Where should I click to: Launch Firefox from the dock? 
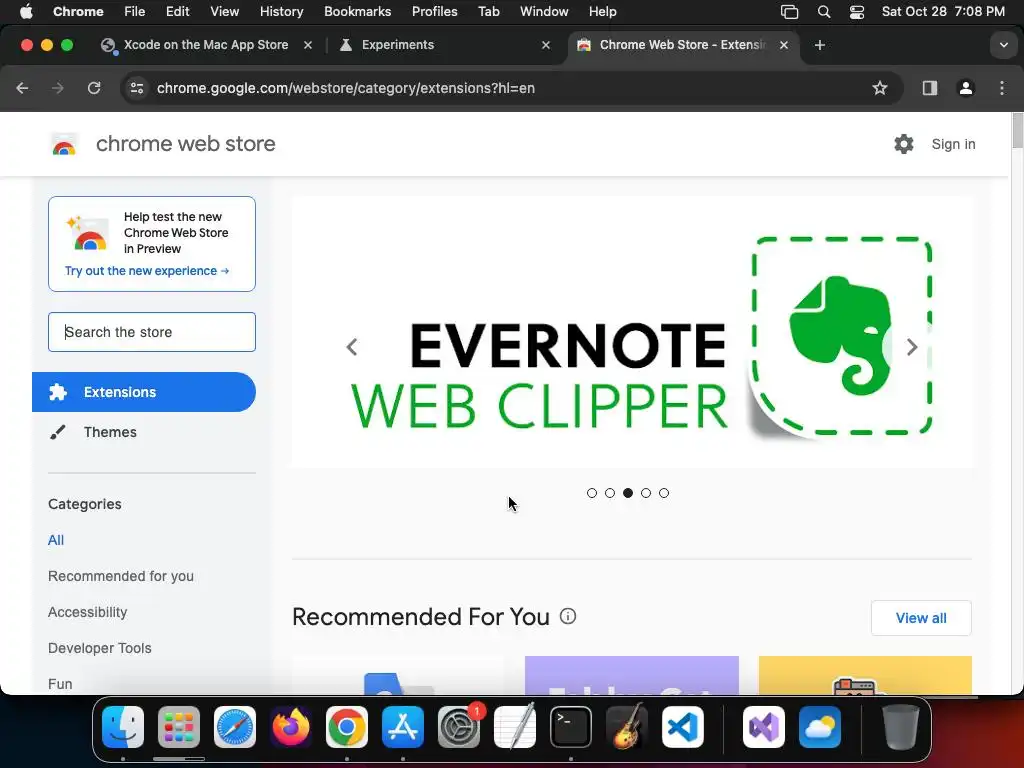point(291,727)
